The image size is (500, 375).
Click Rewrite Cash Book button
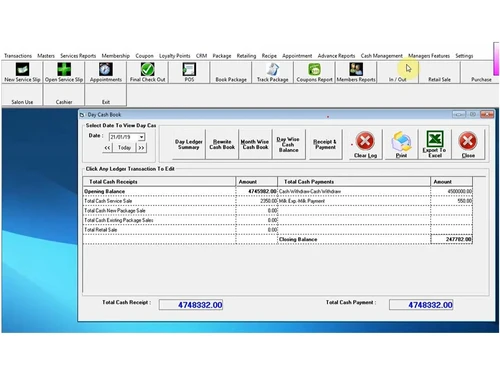click(222, 144)
